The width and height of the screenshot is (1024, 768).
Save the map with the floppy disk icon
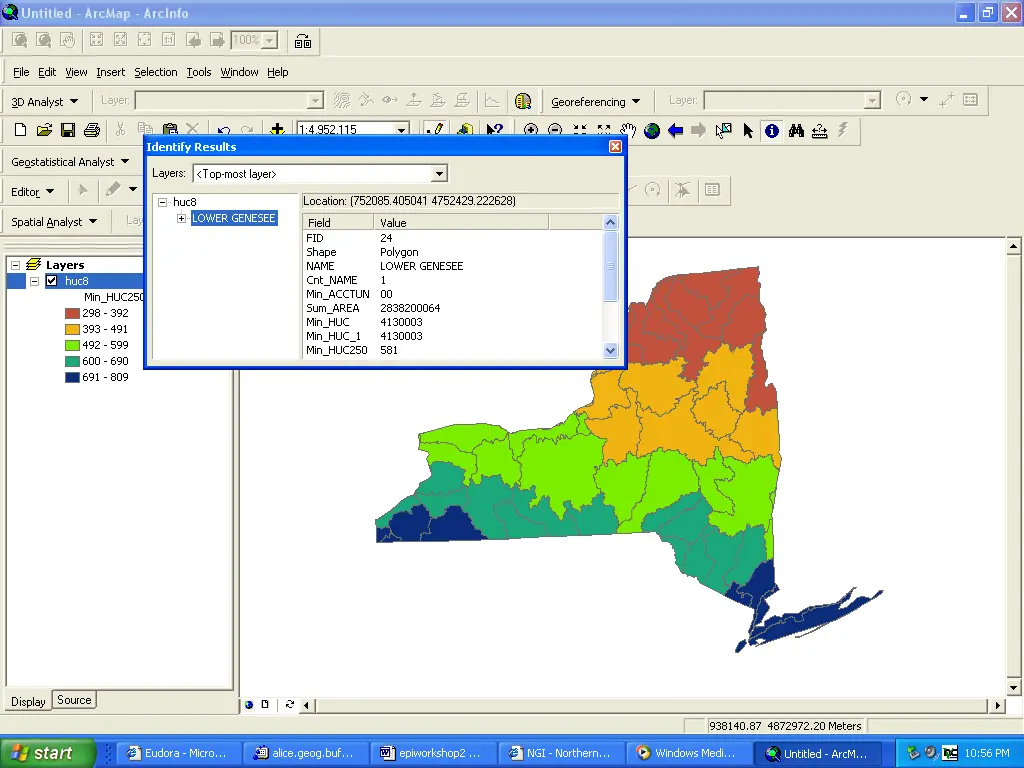[68, 130]
